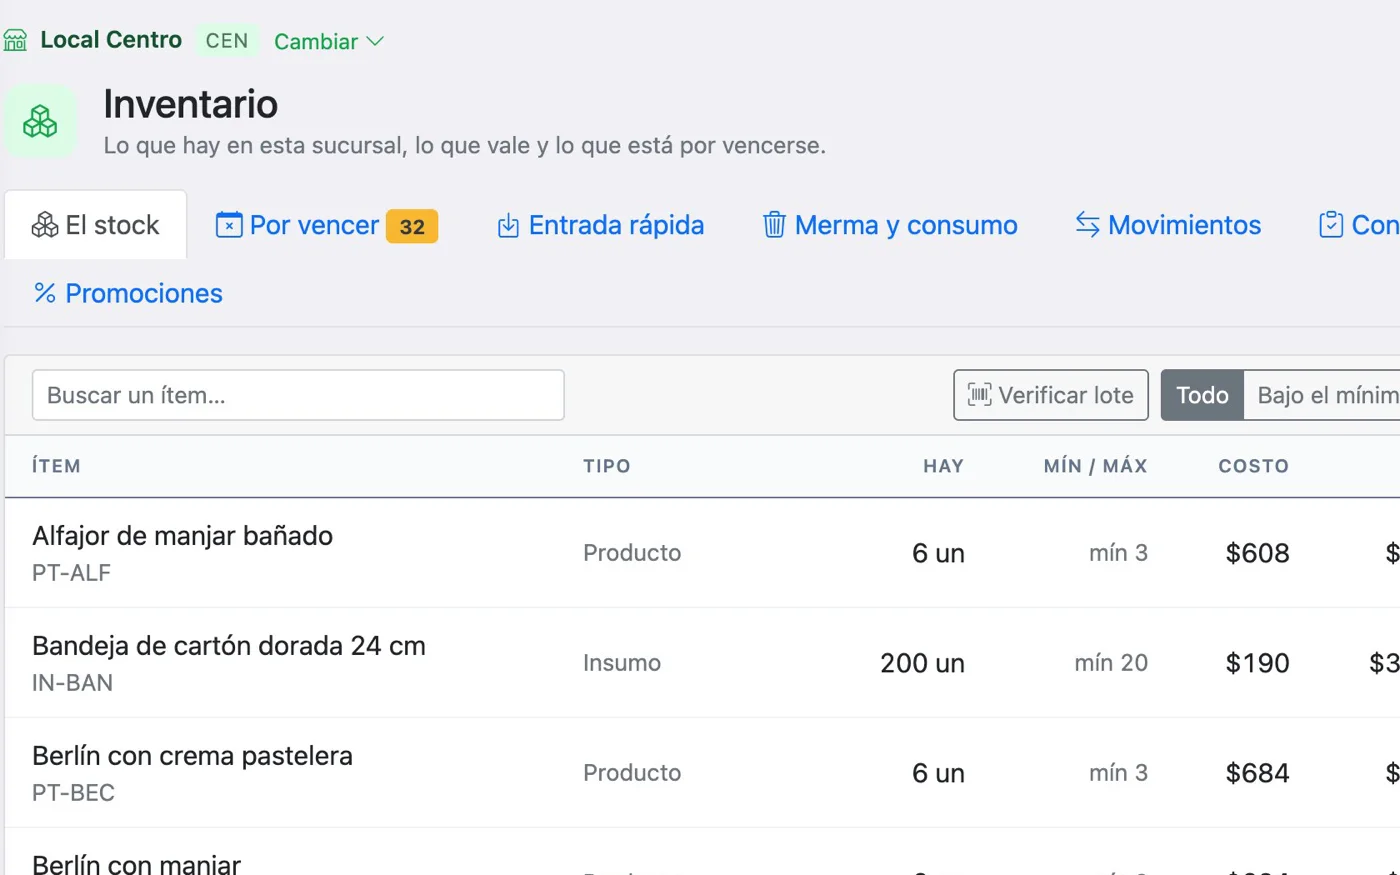
Task: Focus the Buscar un ítem search field
Action: point(298,395)
